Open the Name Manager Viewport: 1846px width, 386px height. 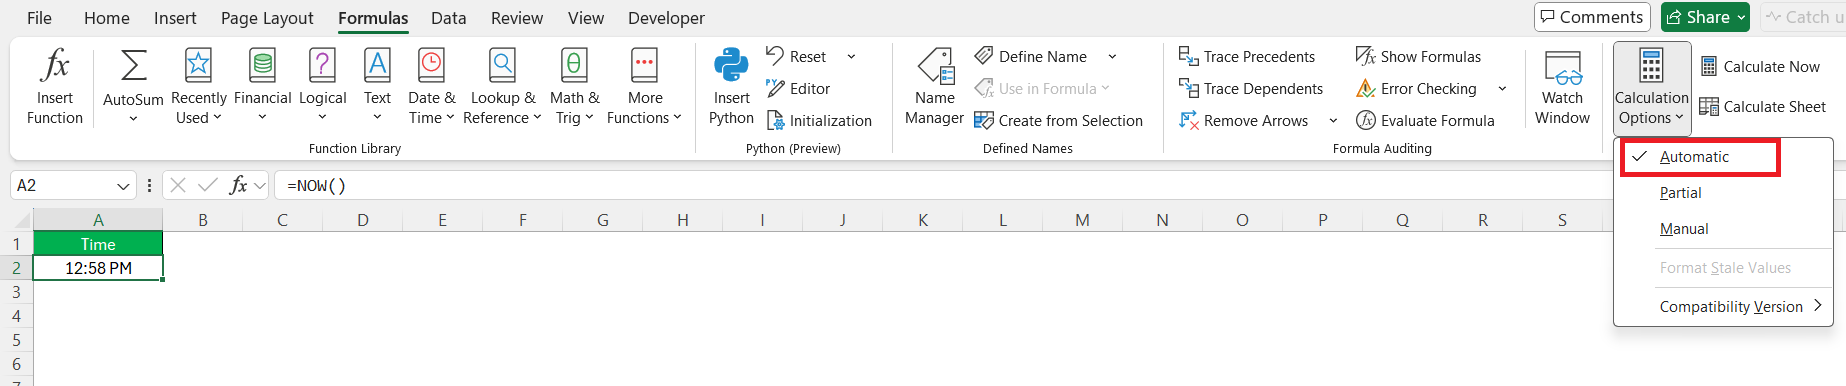[x=934, y=88]
